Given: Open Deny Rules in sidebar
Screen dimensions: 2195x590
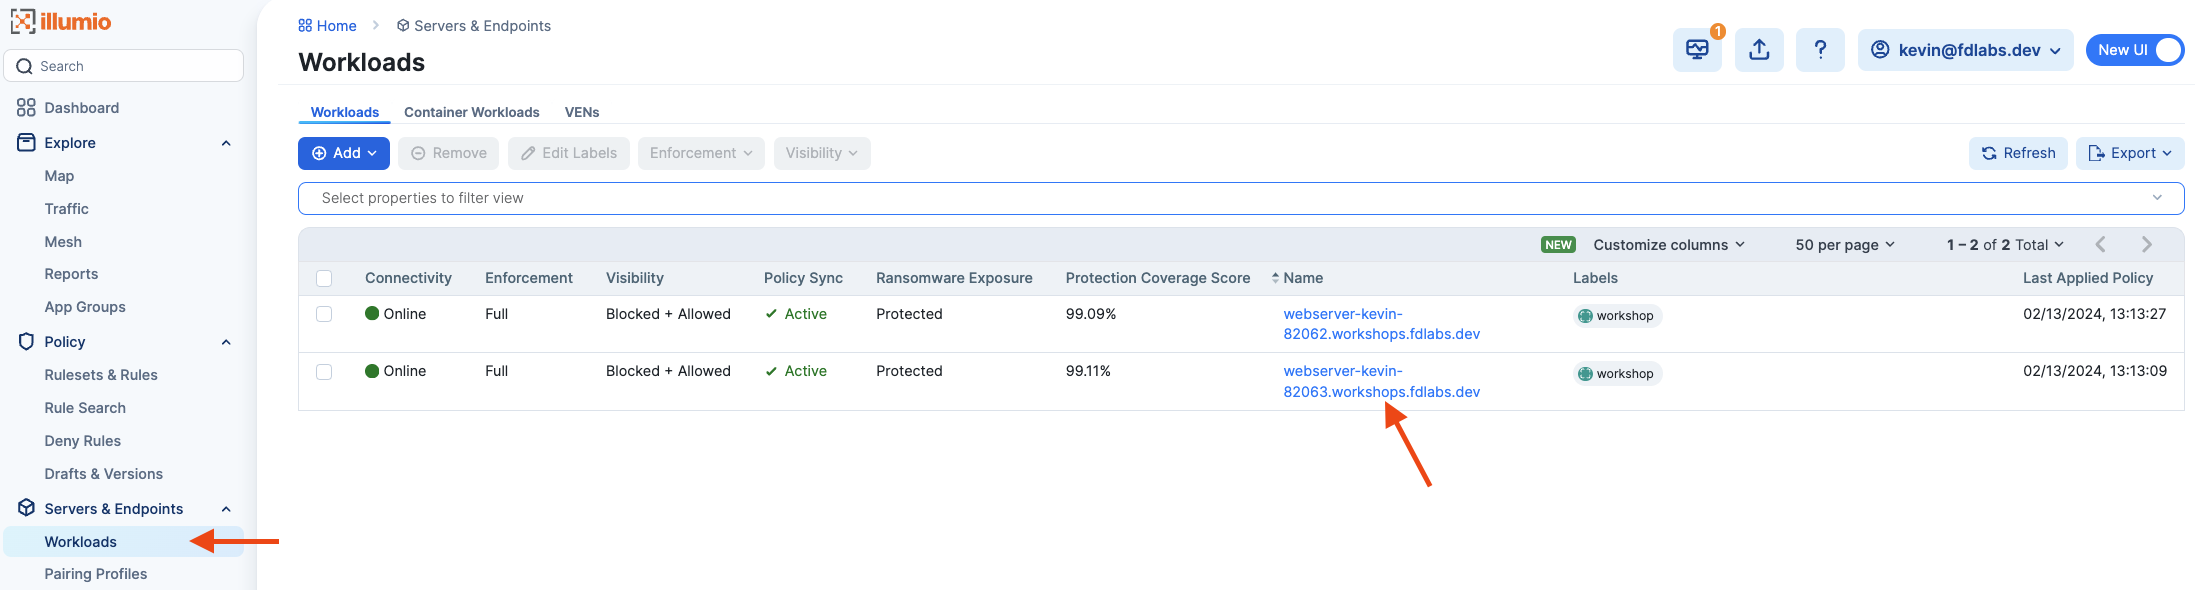Looking at the screenshot, I should pos(82,441).
